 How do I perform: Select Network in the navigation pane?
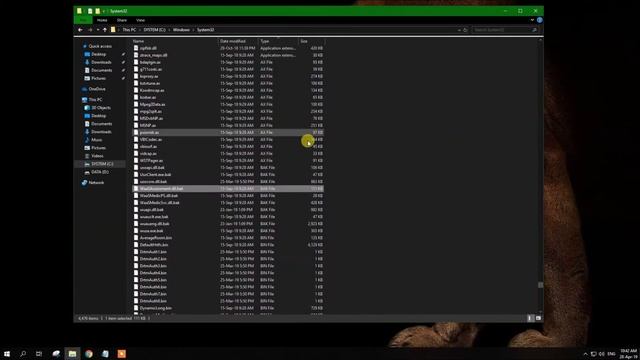point(96,183)
